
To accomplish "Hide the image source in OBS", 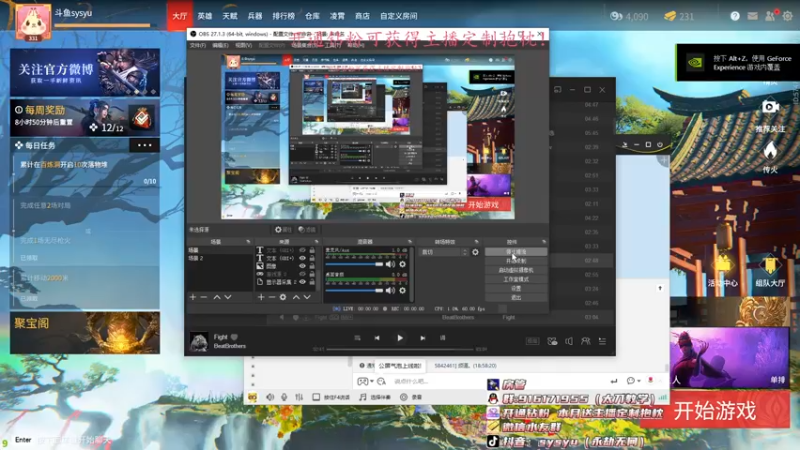I will pos(302,266).
